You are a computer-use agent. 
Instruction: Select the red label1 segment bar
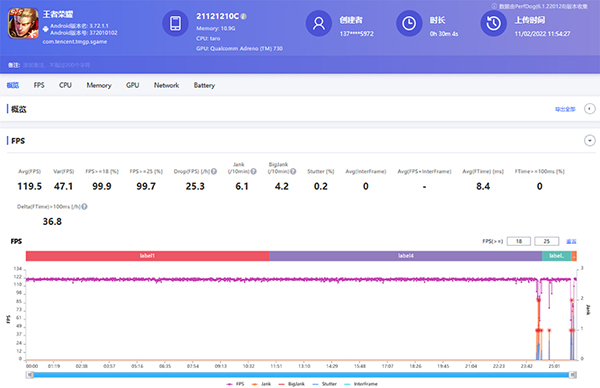point(148,256)
